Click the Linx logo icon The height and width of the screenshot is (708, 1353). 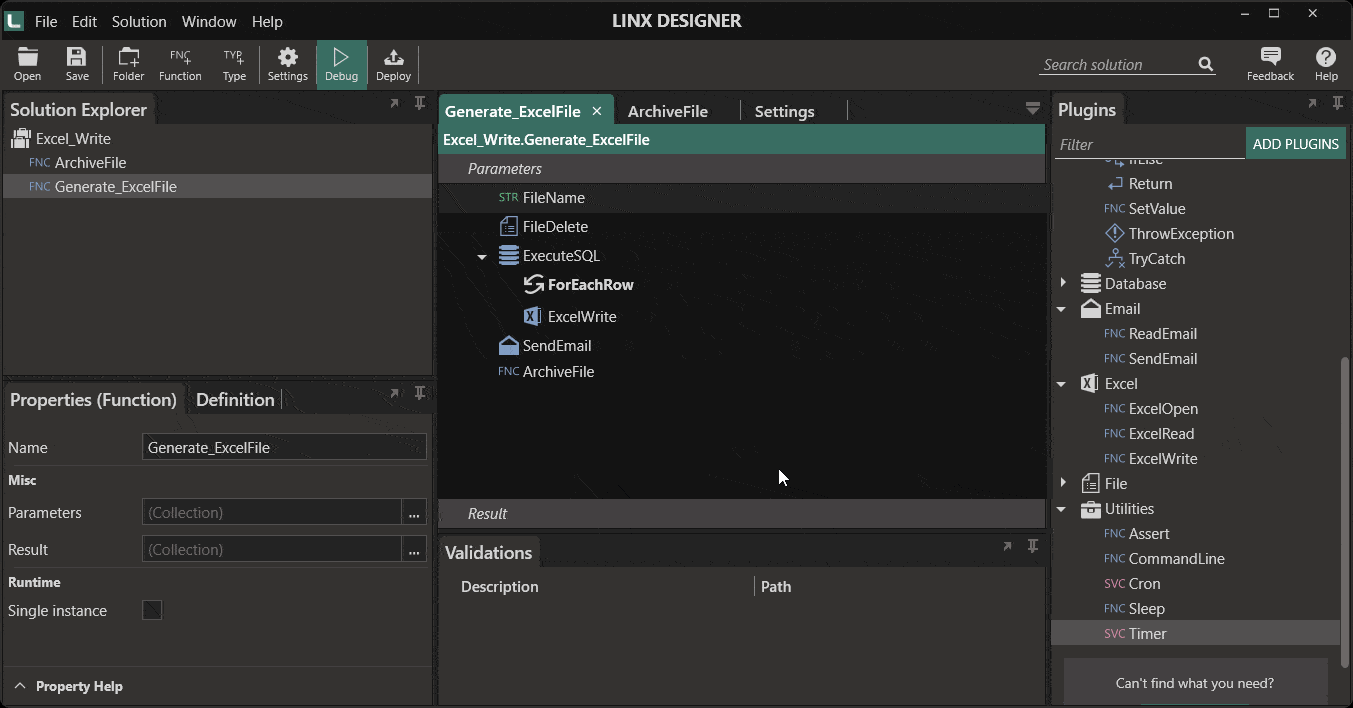(x=14, y=20)
